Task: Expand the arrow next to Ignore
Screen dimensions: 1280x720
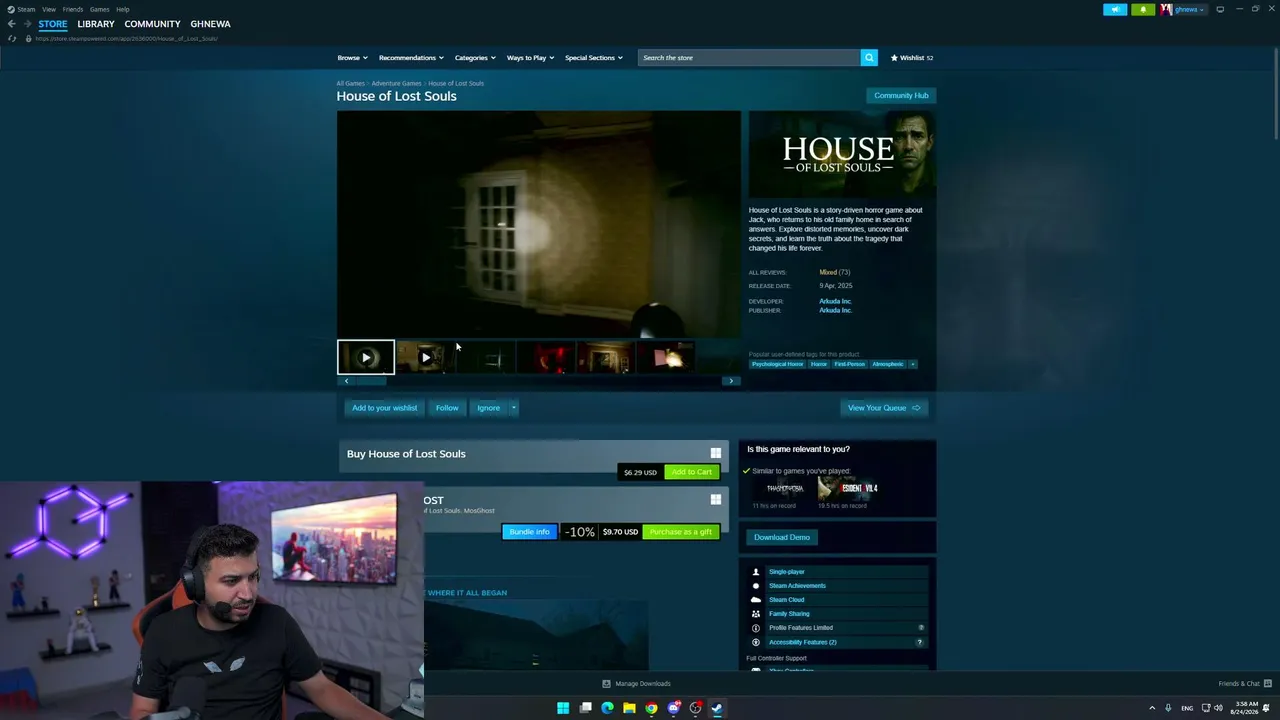Action: point(514,408)
